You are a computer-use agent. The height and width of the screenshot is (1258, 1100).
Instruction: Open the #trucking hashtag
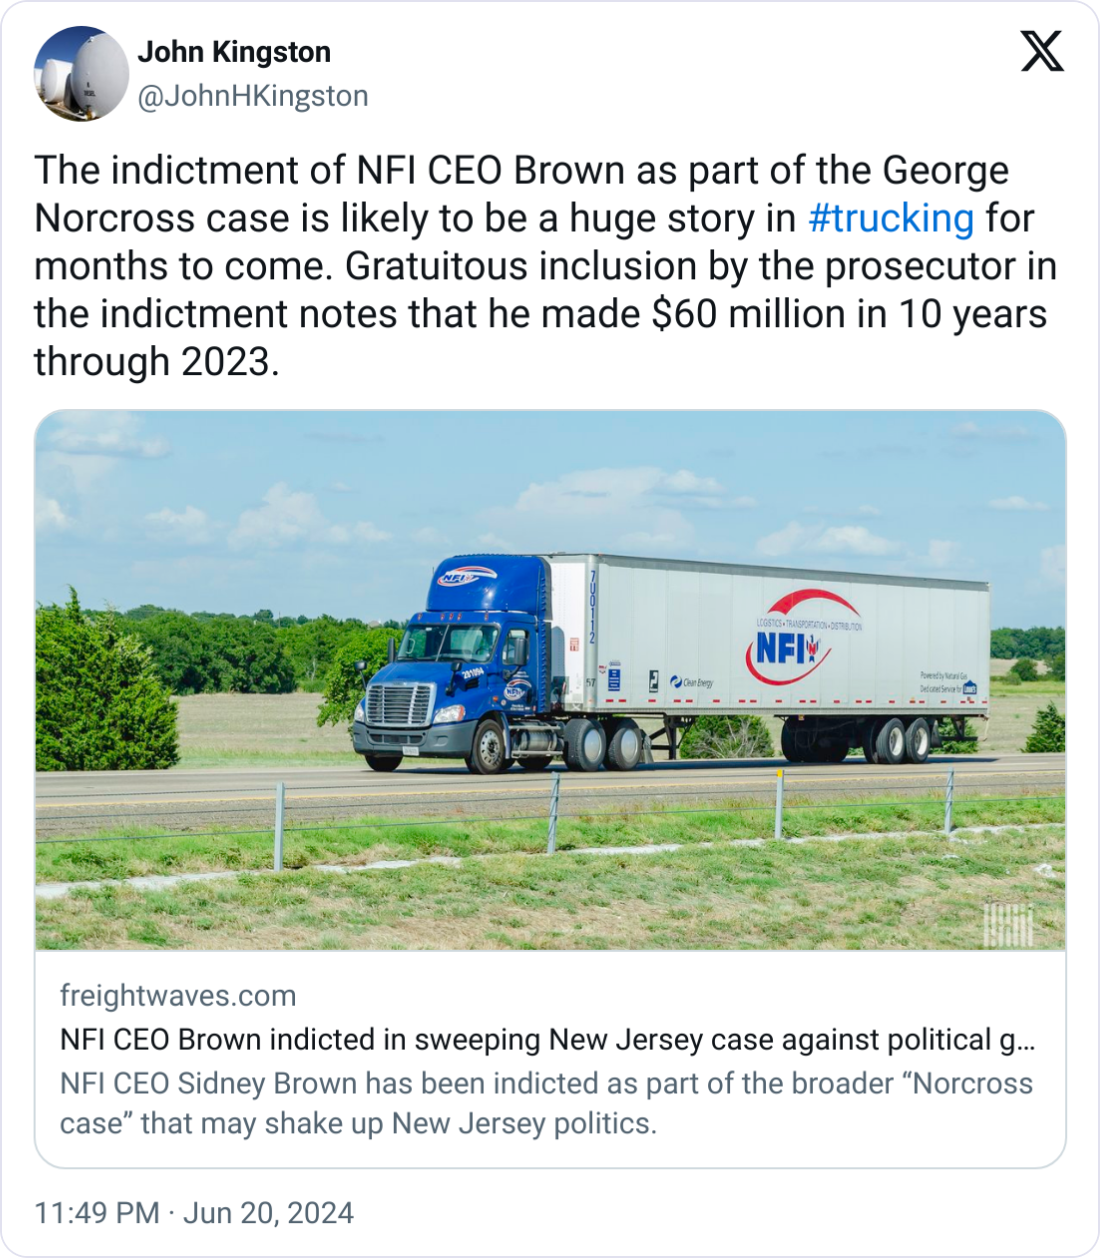[x=890, y=218]
